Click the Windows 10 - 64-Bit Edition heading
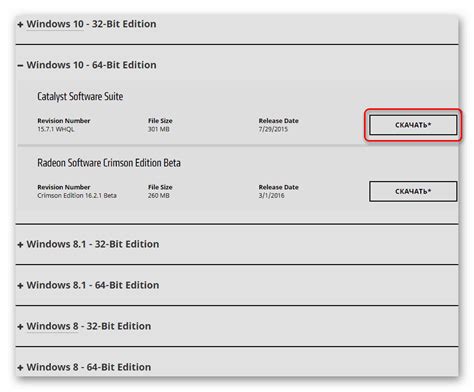 (x=91, y=65)
